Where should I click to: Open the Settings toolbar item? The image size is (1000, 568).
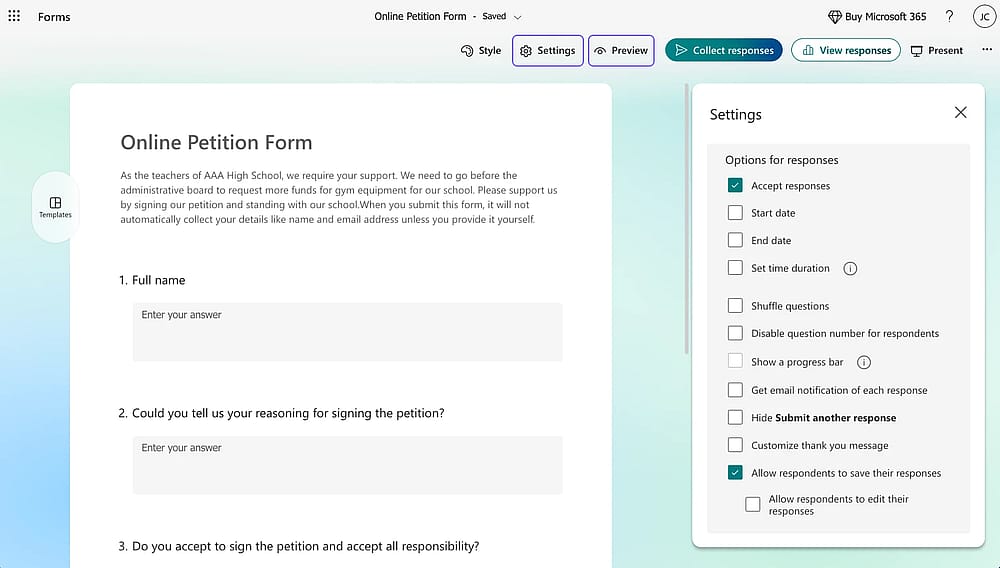548,50
